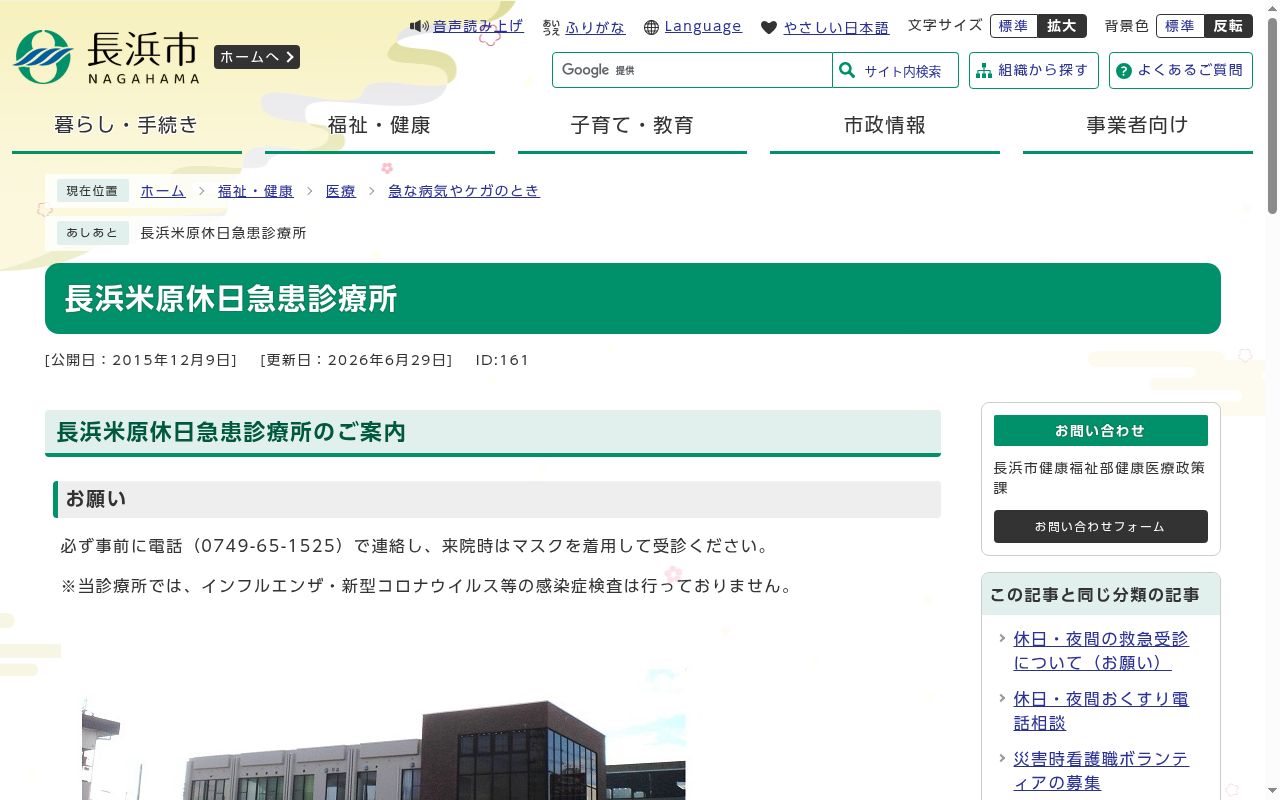Image resolution: width=1280 pixels, height=800 pixels.
Task: Open the 福祉・健康 menu
Action: pos(380,126)
